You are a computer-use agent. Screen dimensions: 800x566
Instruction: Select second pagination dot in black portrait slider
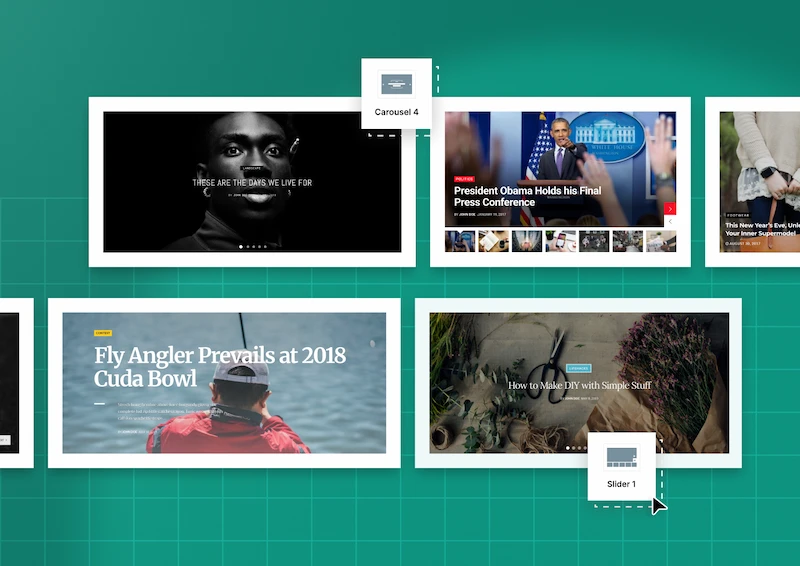[247, 247]
